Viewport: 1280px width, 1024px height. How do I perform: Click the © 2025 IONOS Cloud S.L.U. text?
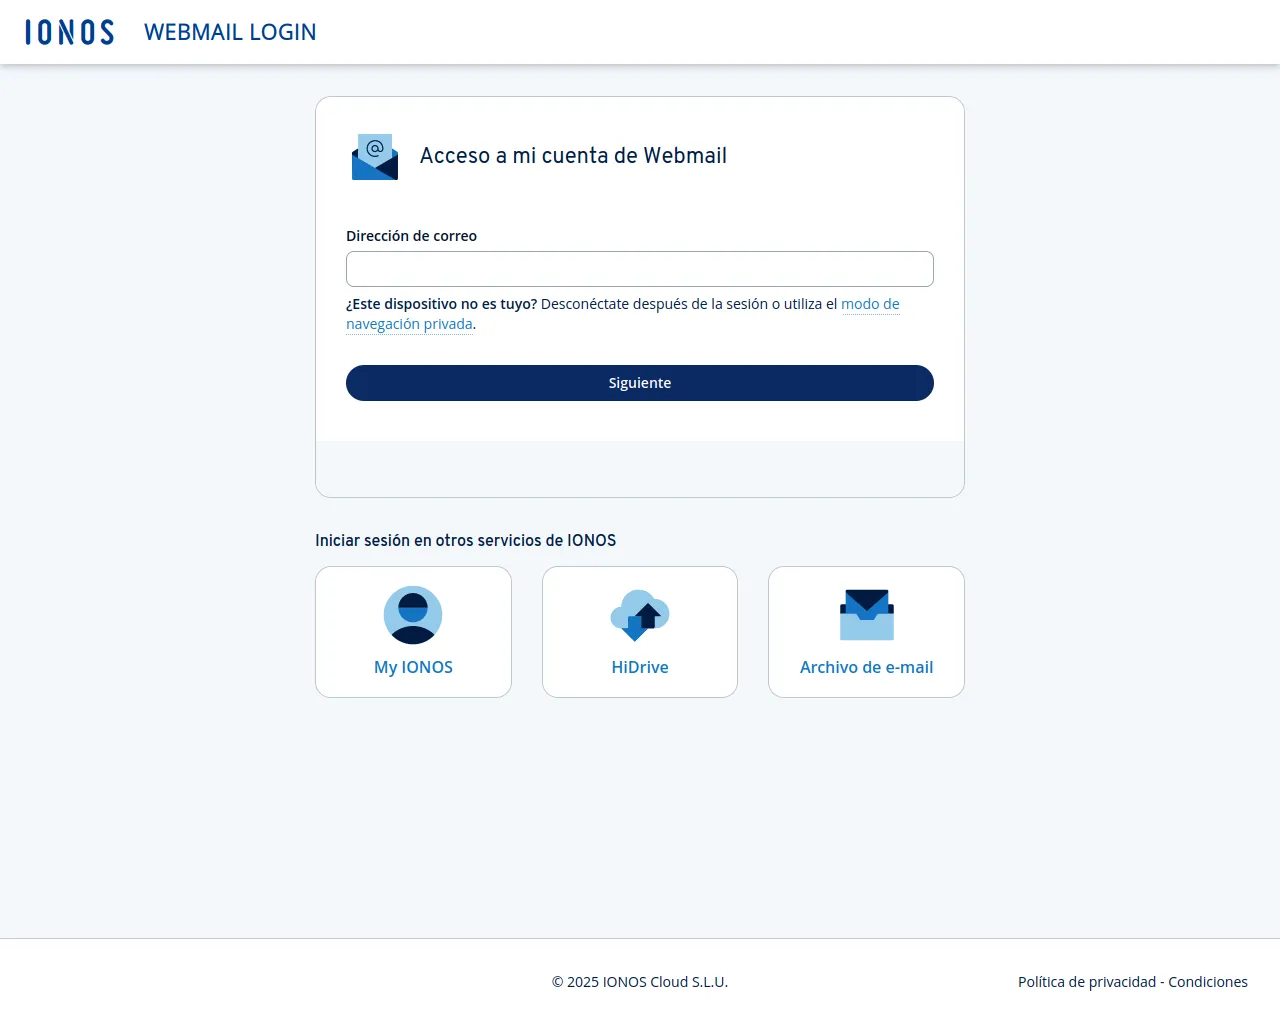coord(640,982)
